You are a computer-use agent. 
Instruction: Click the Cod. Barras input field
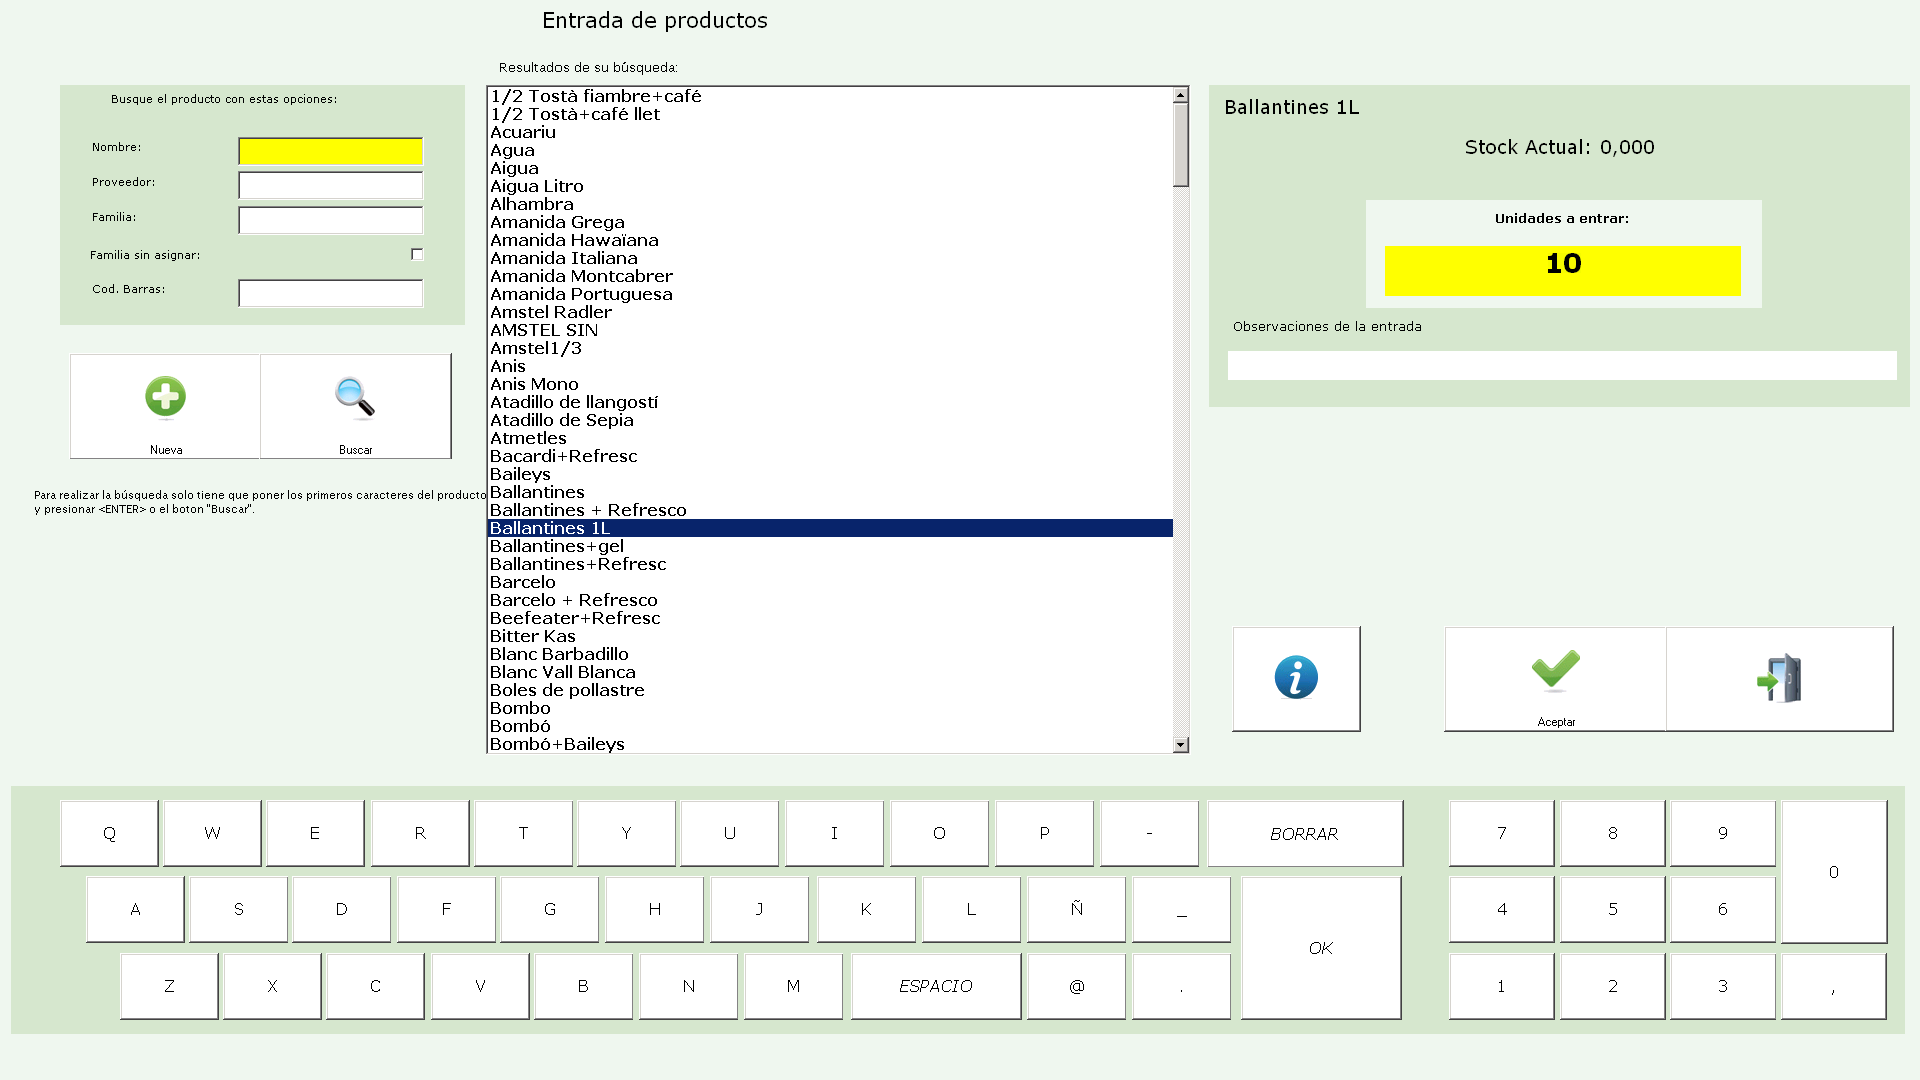pos(330,293)
